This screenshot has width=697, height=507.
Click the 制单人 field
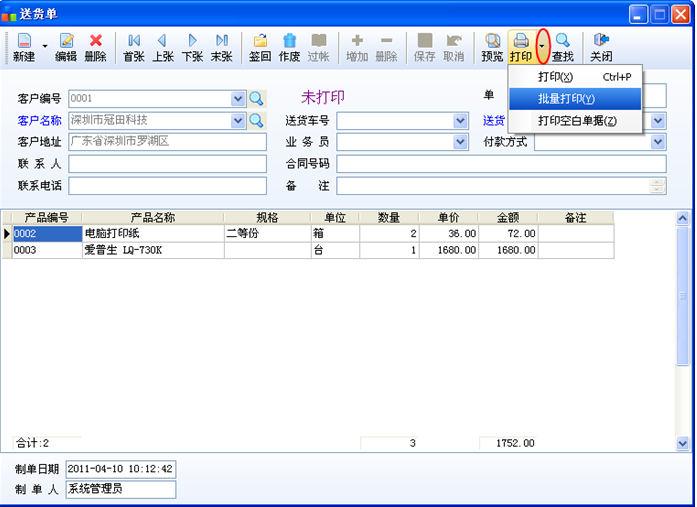pos(120,489)
